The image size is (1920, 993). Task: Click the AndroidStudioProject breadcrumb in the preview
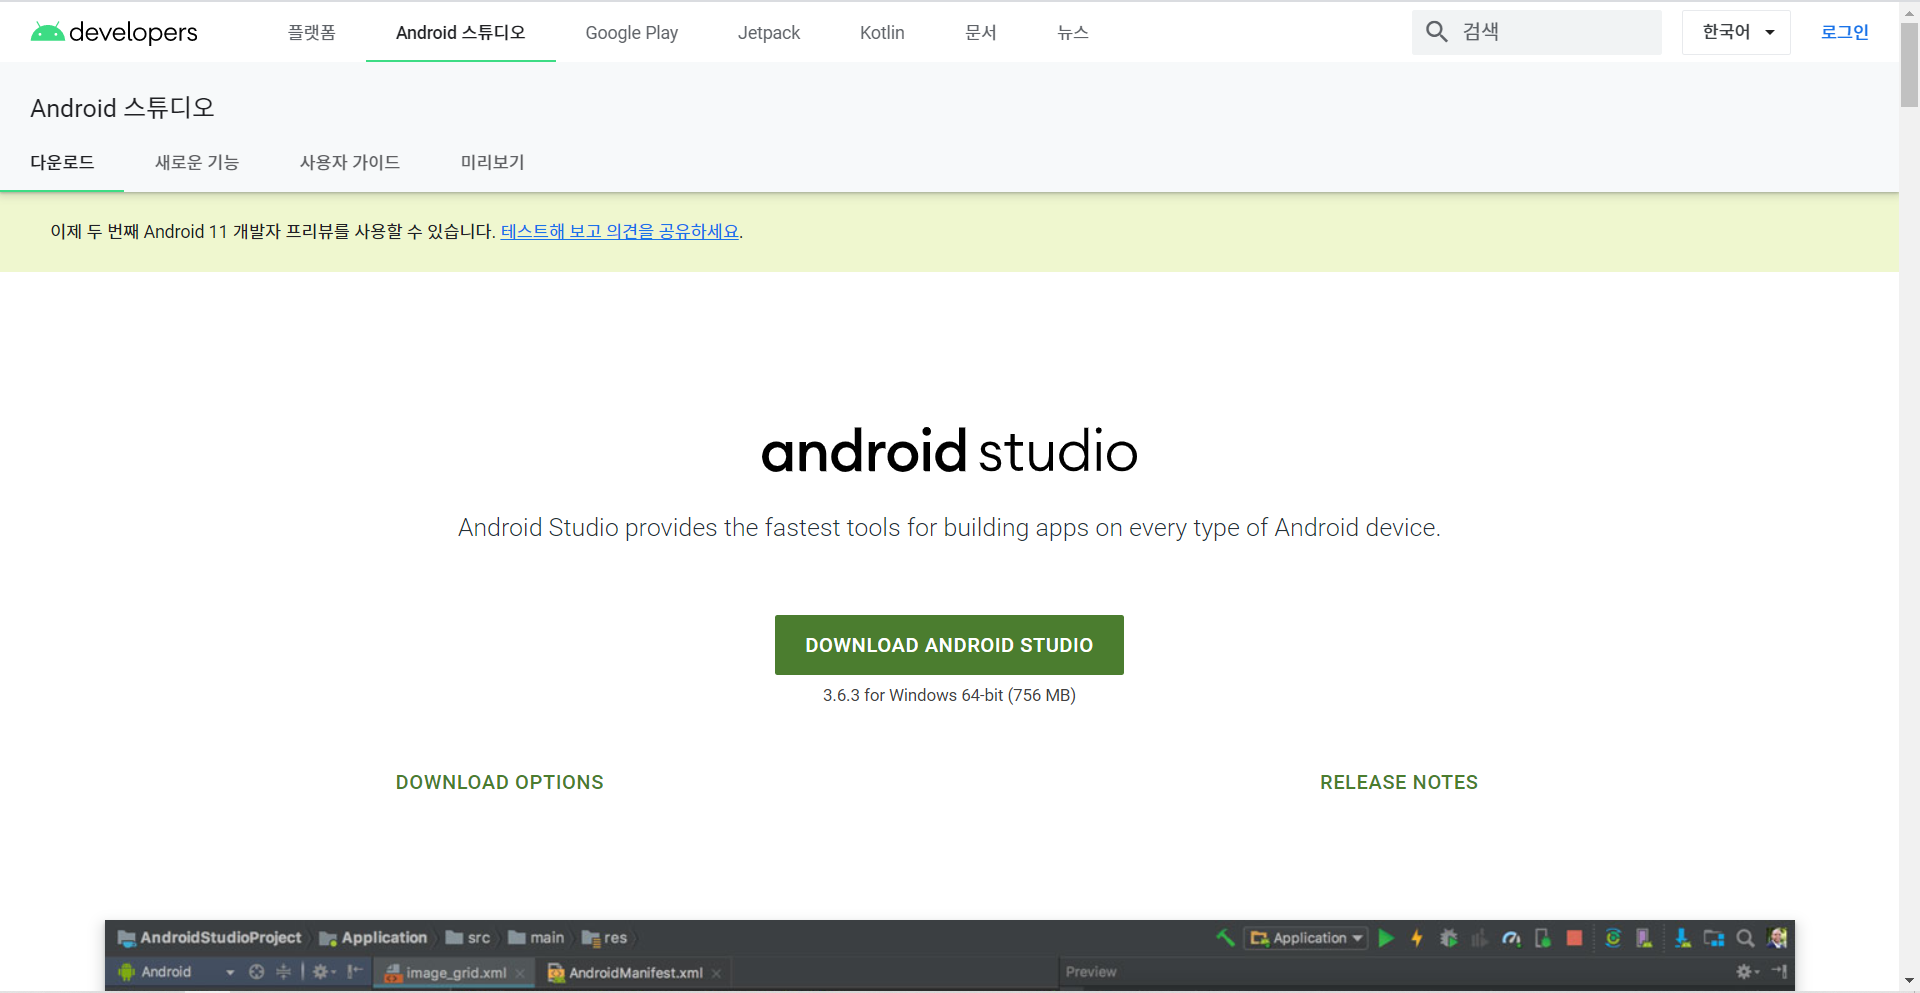coord(210,938)
